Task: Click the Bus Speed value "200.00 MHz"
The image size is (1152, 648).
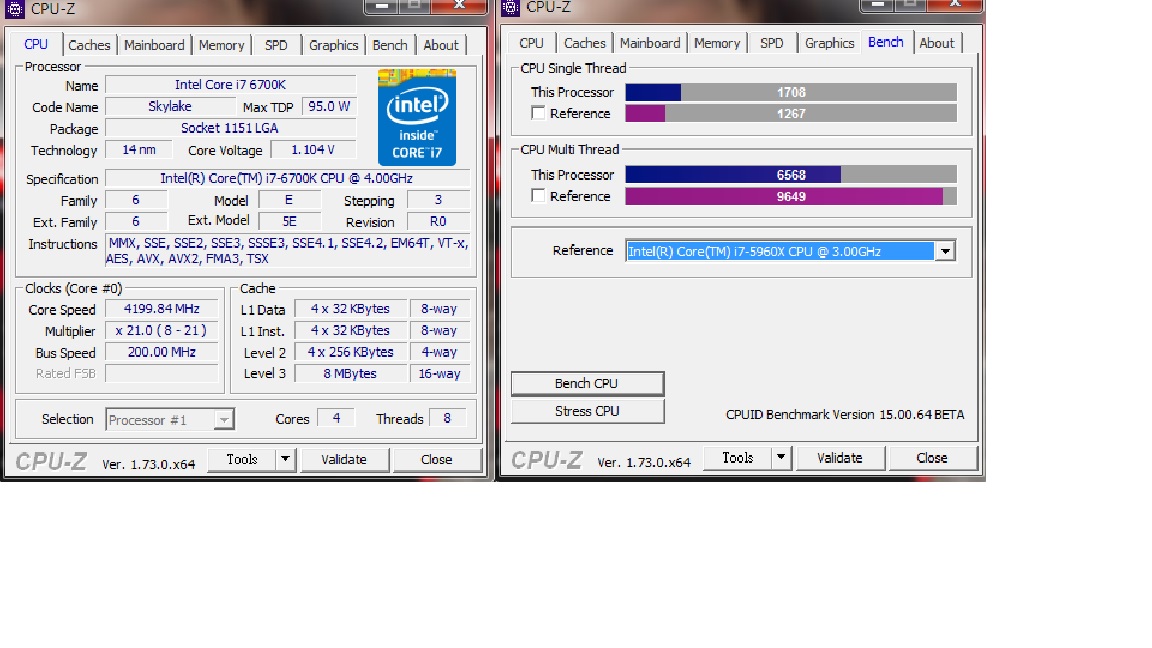Action: [x=162, y=352]
